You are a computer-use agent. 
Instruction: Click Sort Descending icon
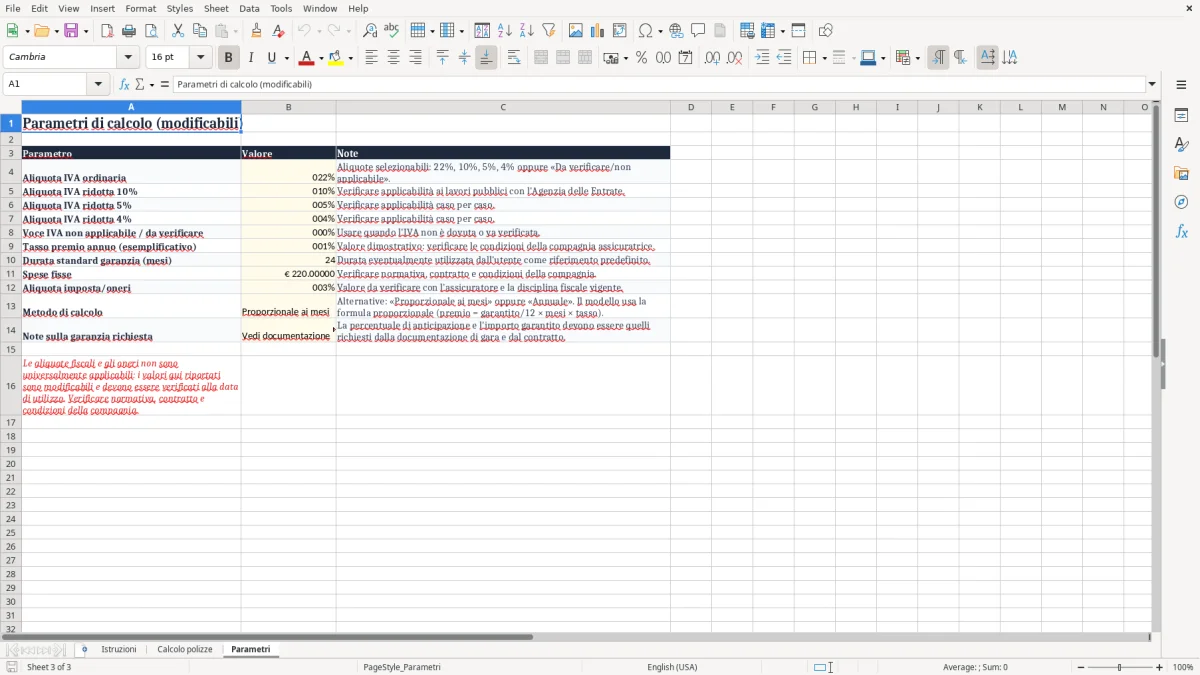[x=527, y=31]
